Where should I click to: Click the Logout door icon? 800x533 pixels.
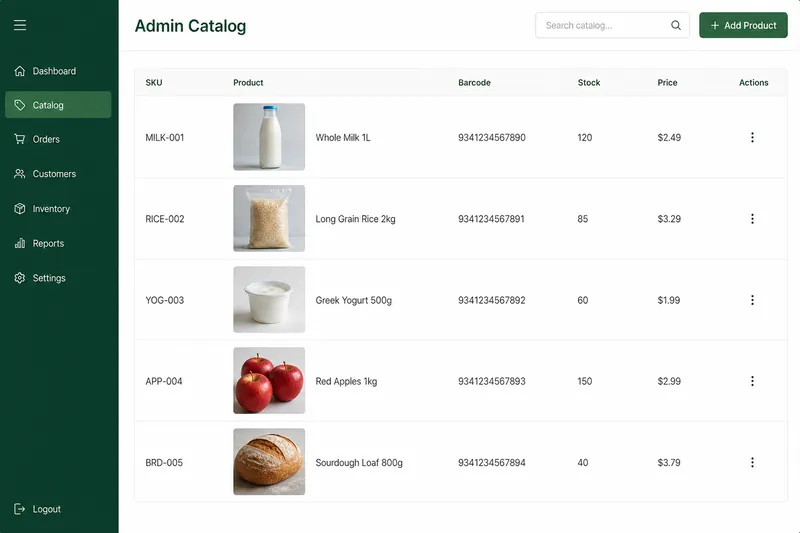click(19, 509)
